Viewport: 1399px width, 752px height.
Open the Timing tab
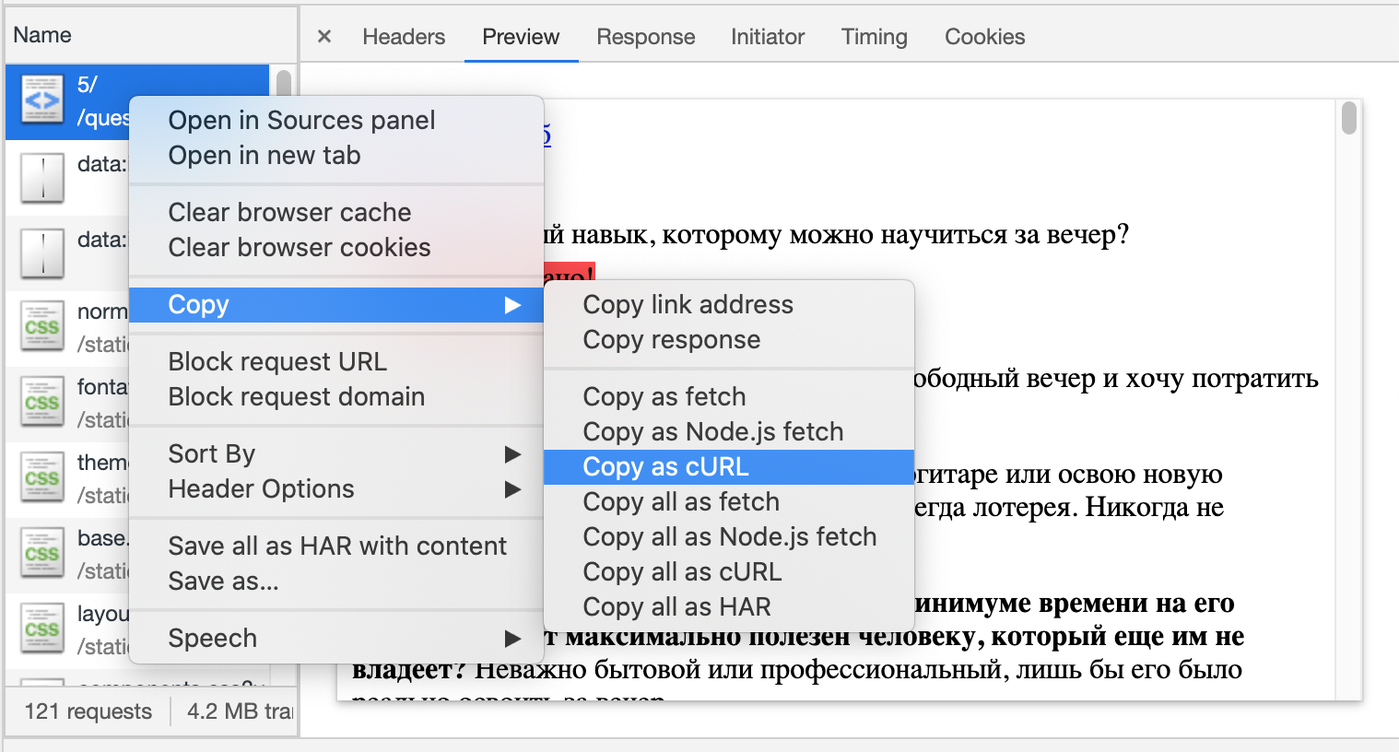873,37
